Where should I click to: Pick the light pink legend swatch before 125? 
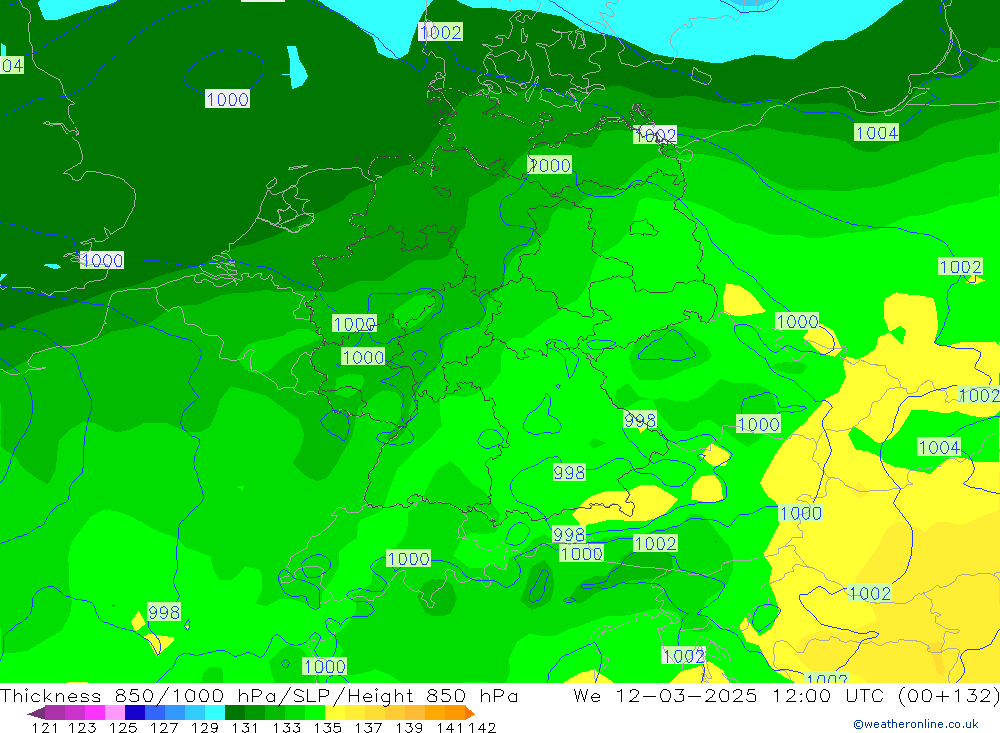(114, 712)
